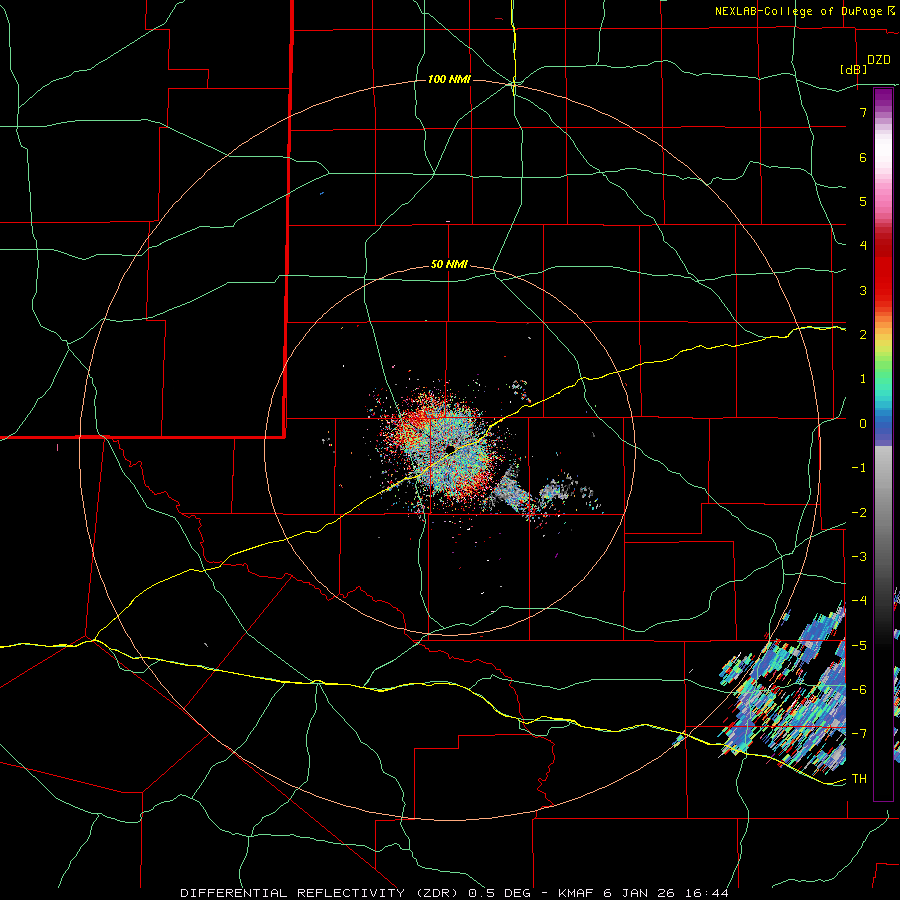Image resolution: width=900 pixels, height=900 pixels.
Task: Click the 2 value on the color scale
Action: pyautogui.click(x=863, y=335)
